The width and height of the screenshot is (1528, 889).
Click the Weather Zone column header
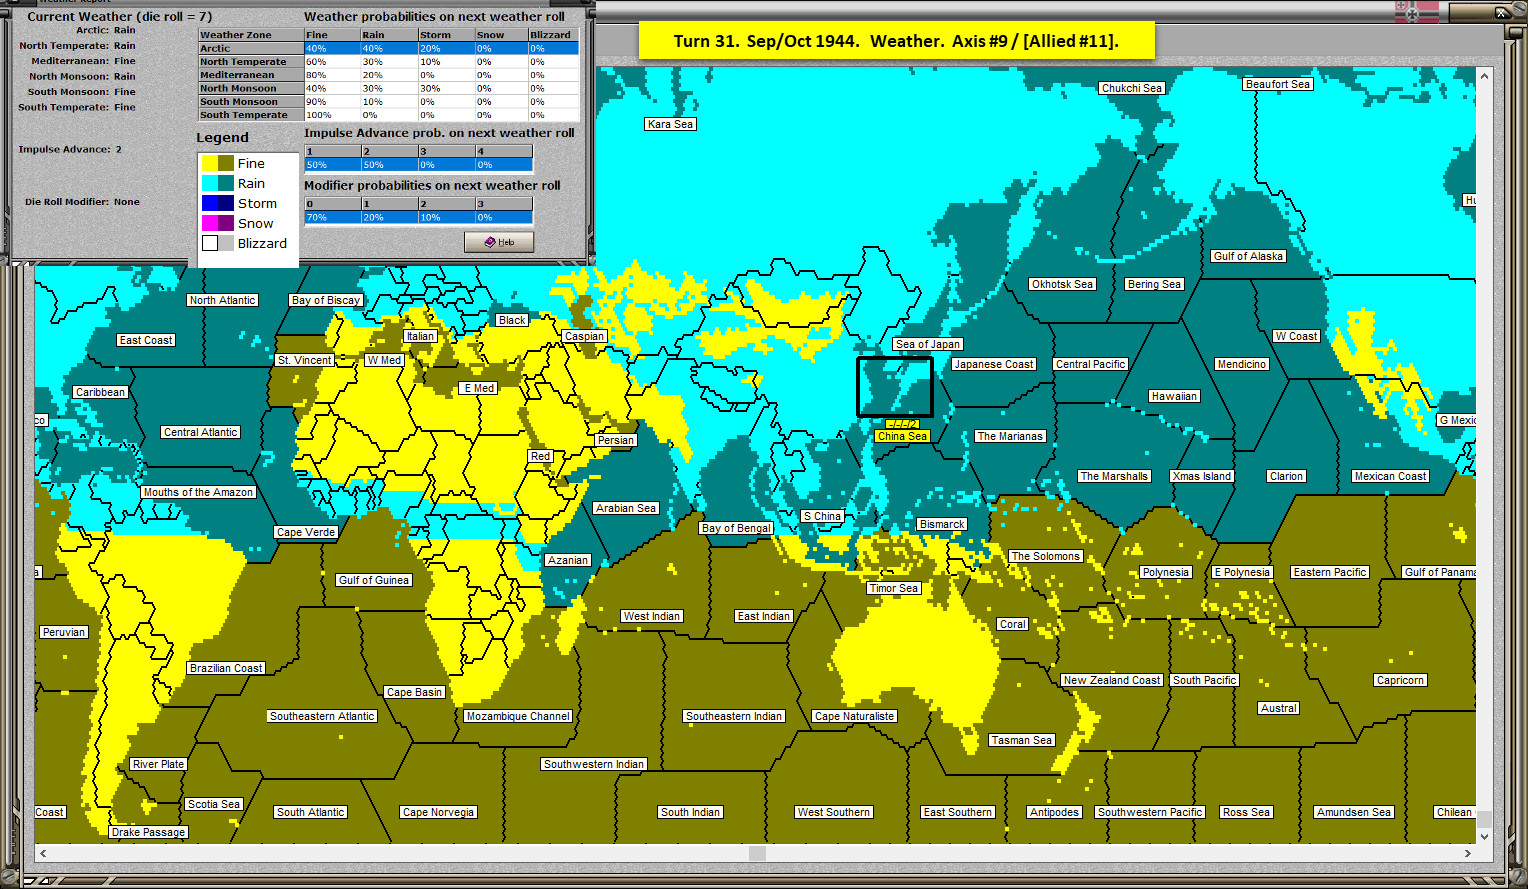(x=251, y=35)
